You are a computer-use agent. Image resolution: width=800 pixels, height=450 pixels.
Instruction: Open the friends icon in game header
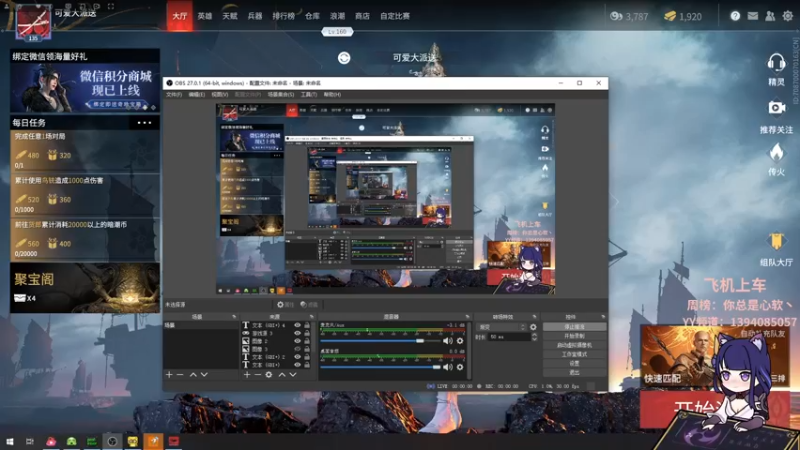tap(770, 16)
